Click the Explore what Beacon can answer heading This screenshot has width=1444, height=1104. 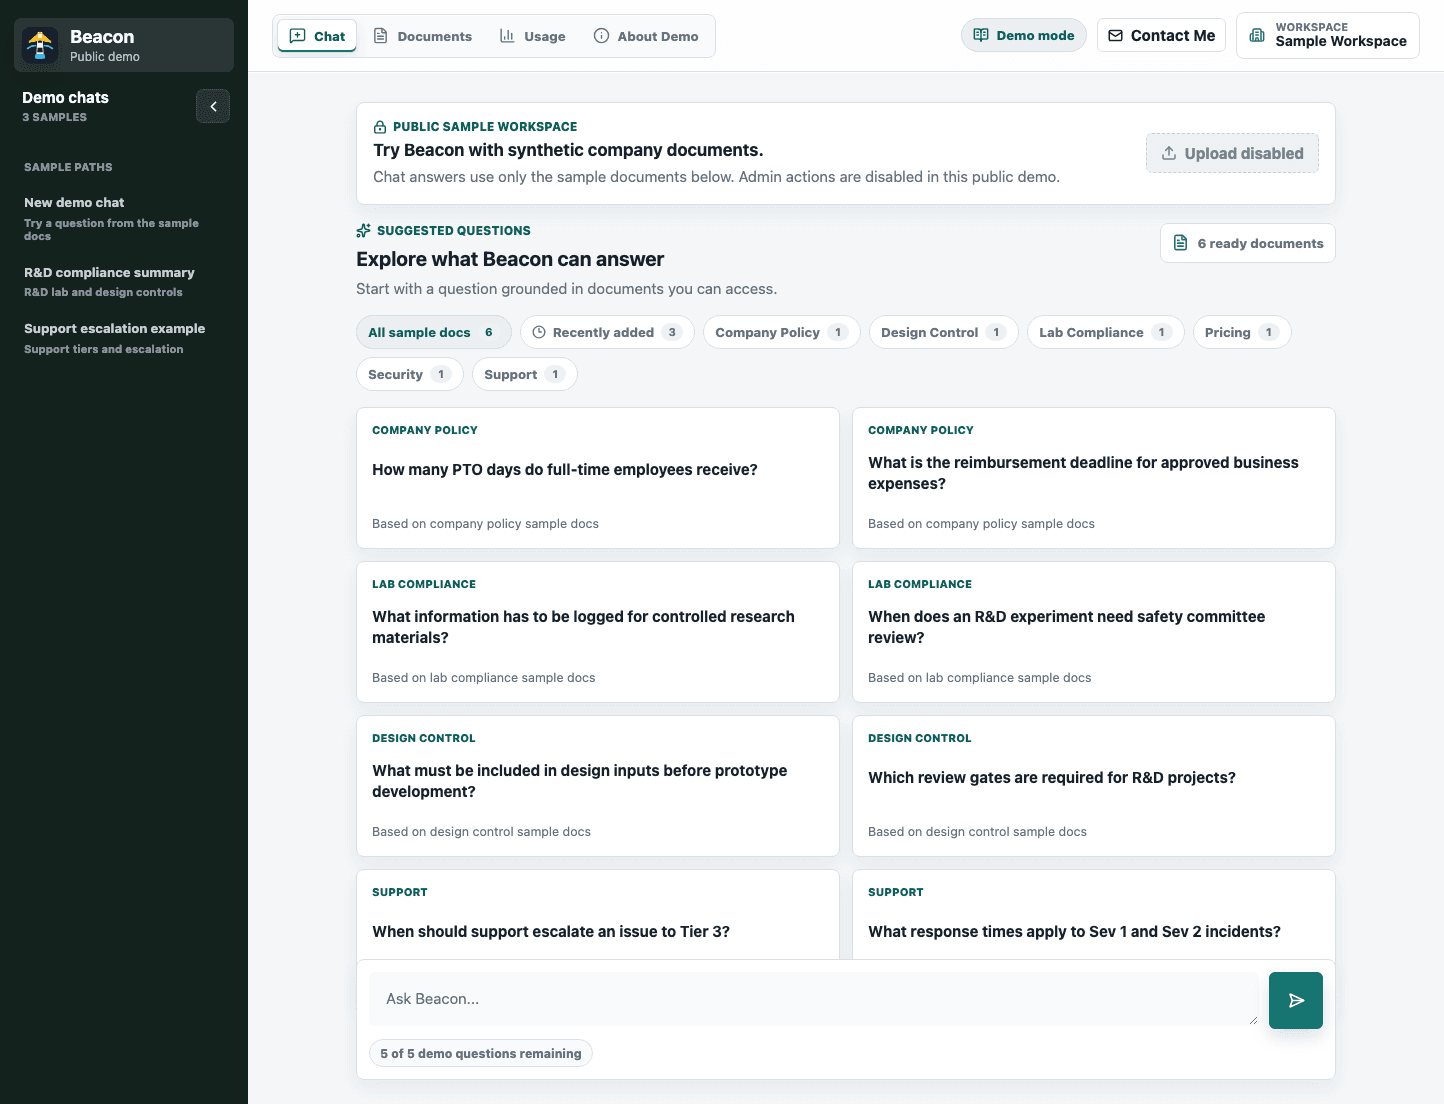click(510, 260)
